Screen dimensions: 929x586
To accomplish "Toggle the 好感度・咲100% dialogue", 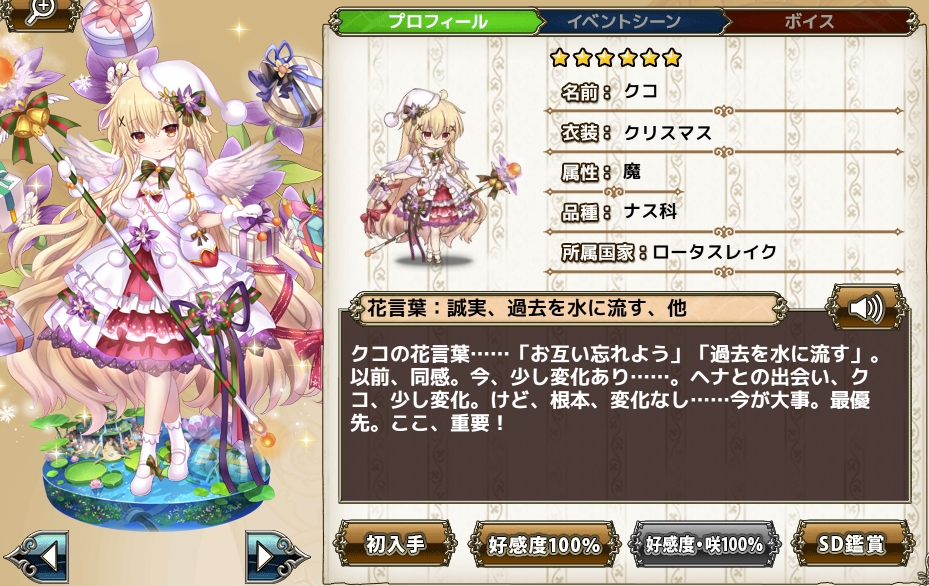I will click(x=704, y=545).
